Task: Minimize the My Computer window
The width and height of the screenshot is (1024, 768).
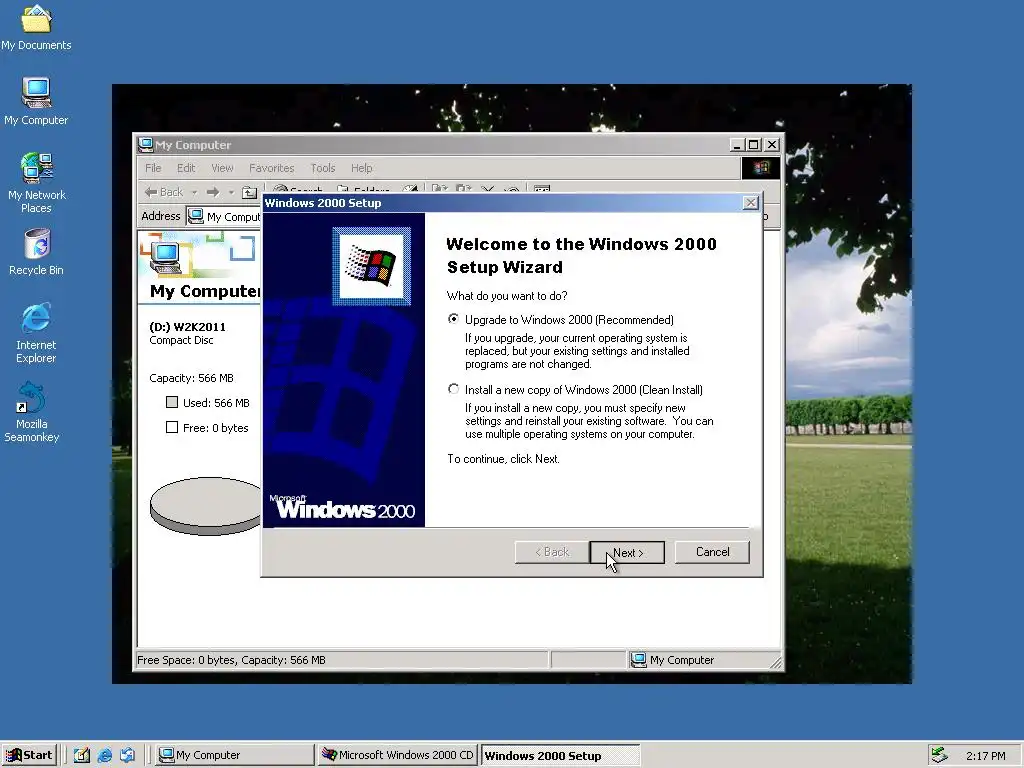Action: 737,144
